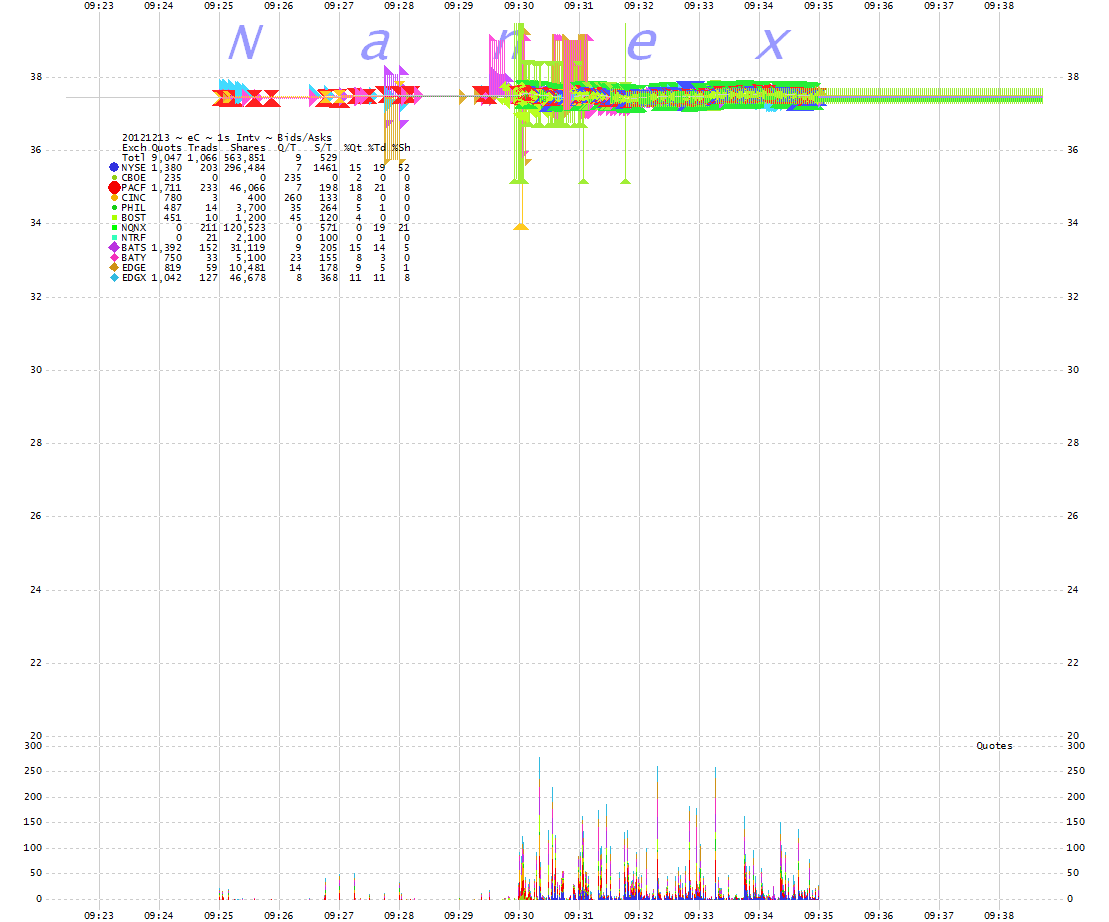The width and height of the screenshot is (1109, 922).
Task: Click the 'NTRF' exchange name
Action: 134,238
